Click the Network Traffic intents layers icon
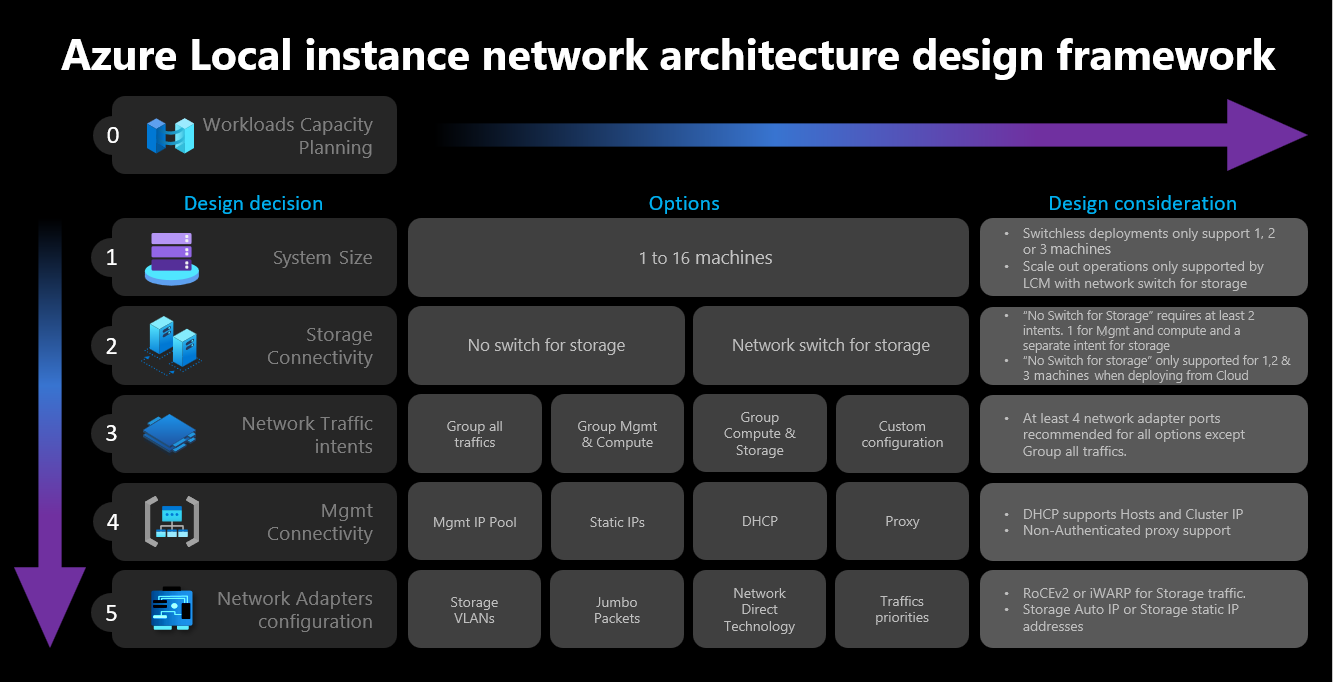 [x=169, y=433]
